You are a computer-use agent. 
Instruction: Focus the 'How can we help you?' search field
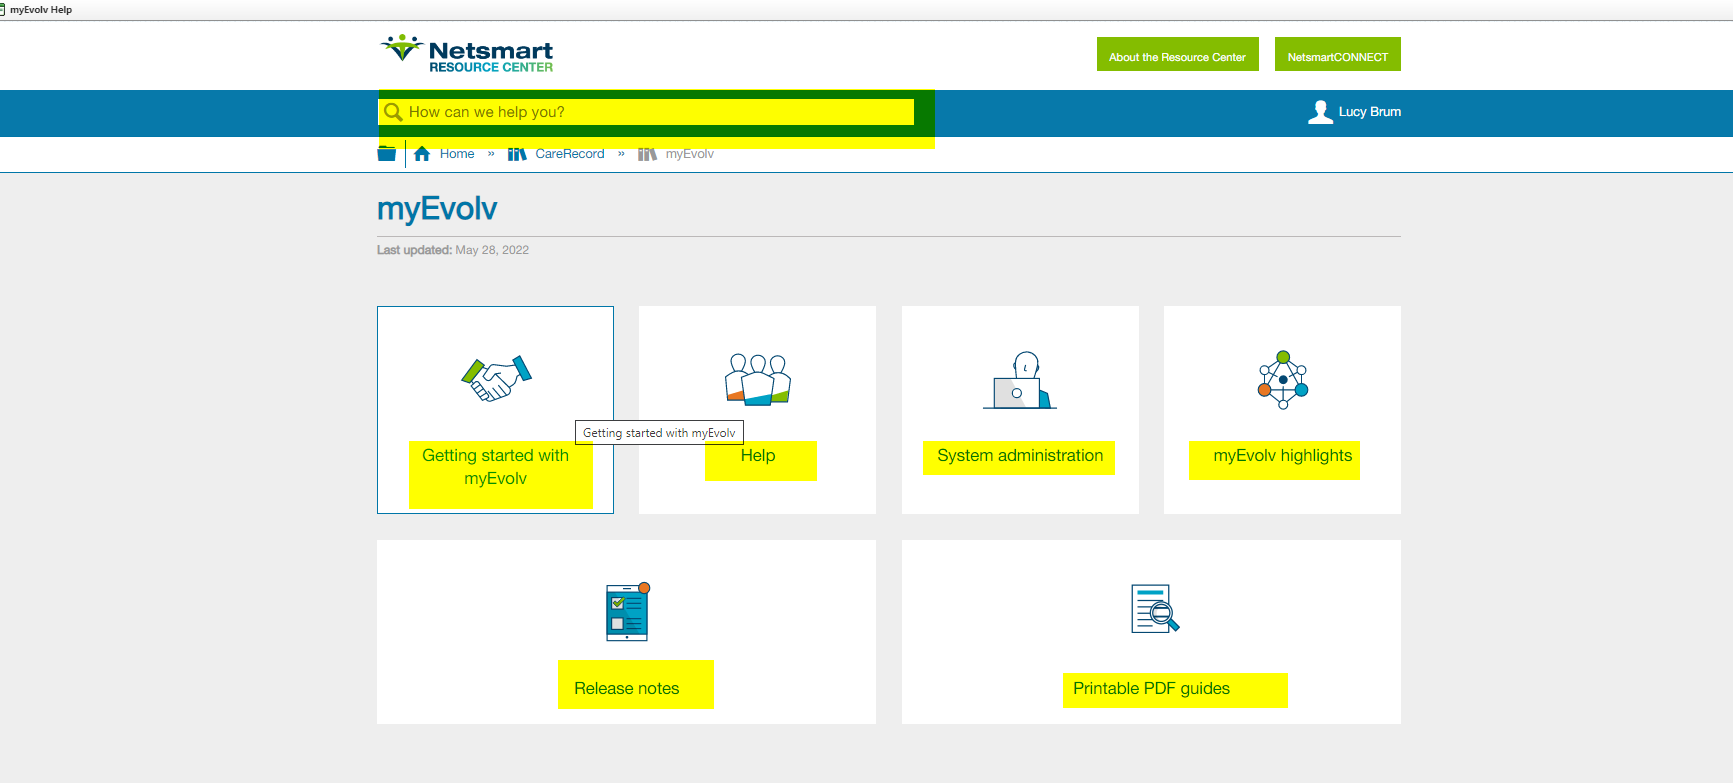coord(647,112)
